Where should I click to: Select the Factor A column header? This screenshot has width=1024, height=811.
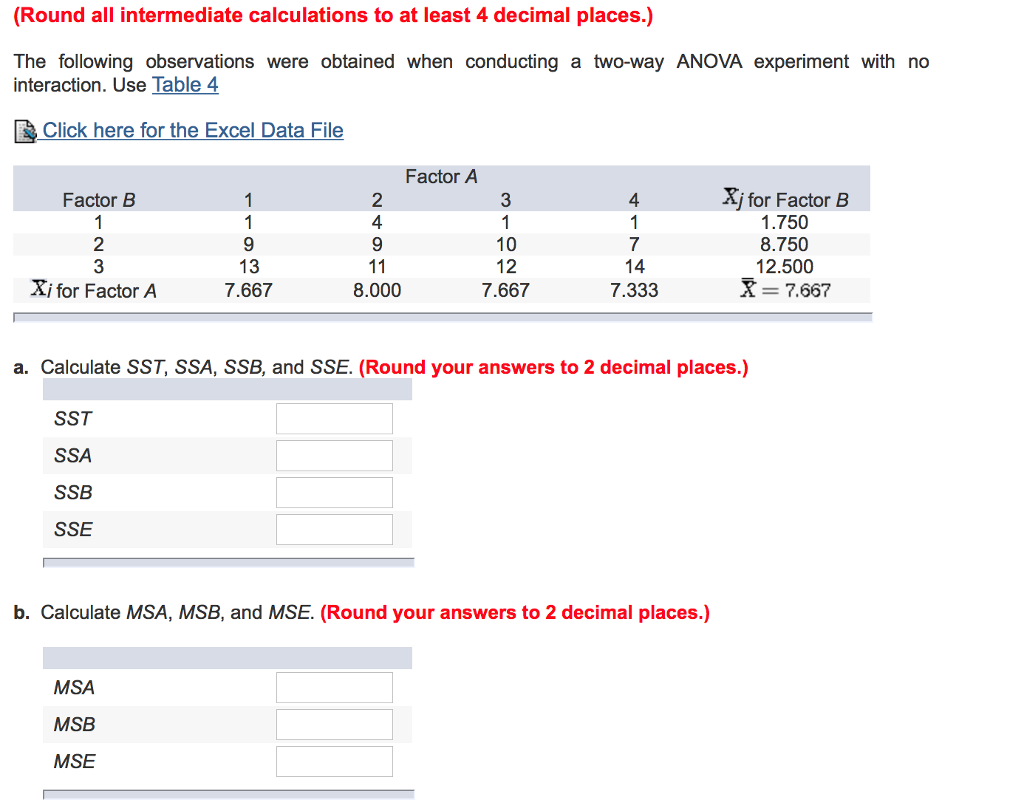[x=441, y=176]
